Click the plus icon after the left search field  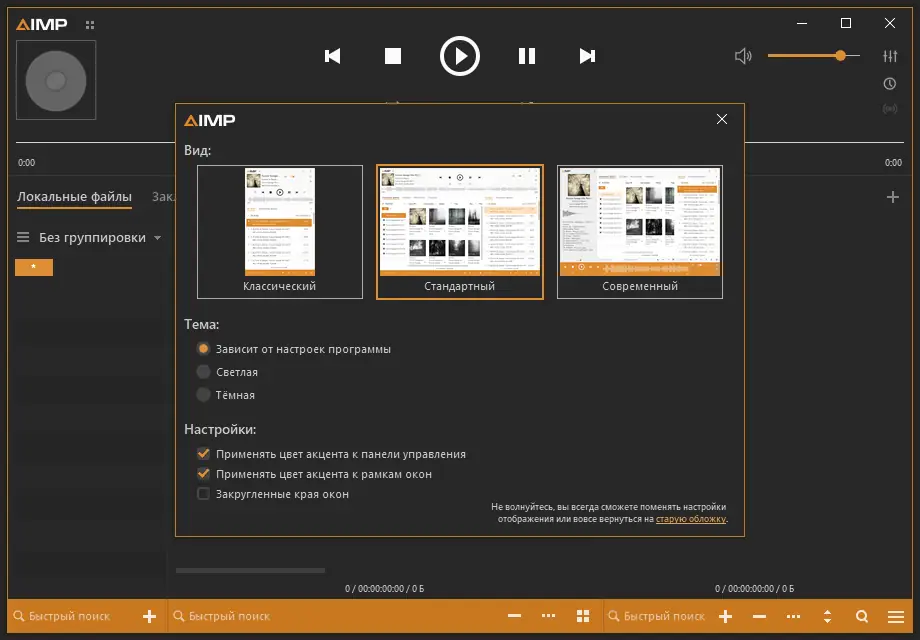point(150,616)
